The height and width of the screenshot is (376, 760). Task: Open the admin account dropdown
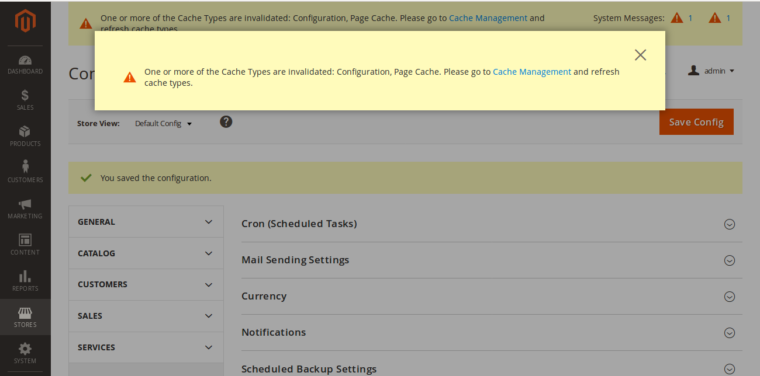[x=711, y=71]
